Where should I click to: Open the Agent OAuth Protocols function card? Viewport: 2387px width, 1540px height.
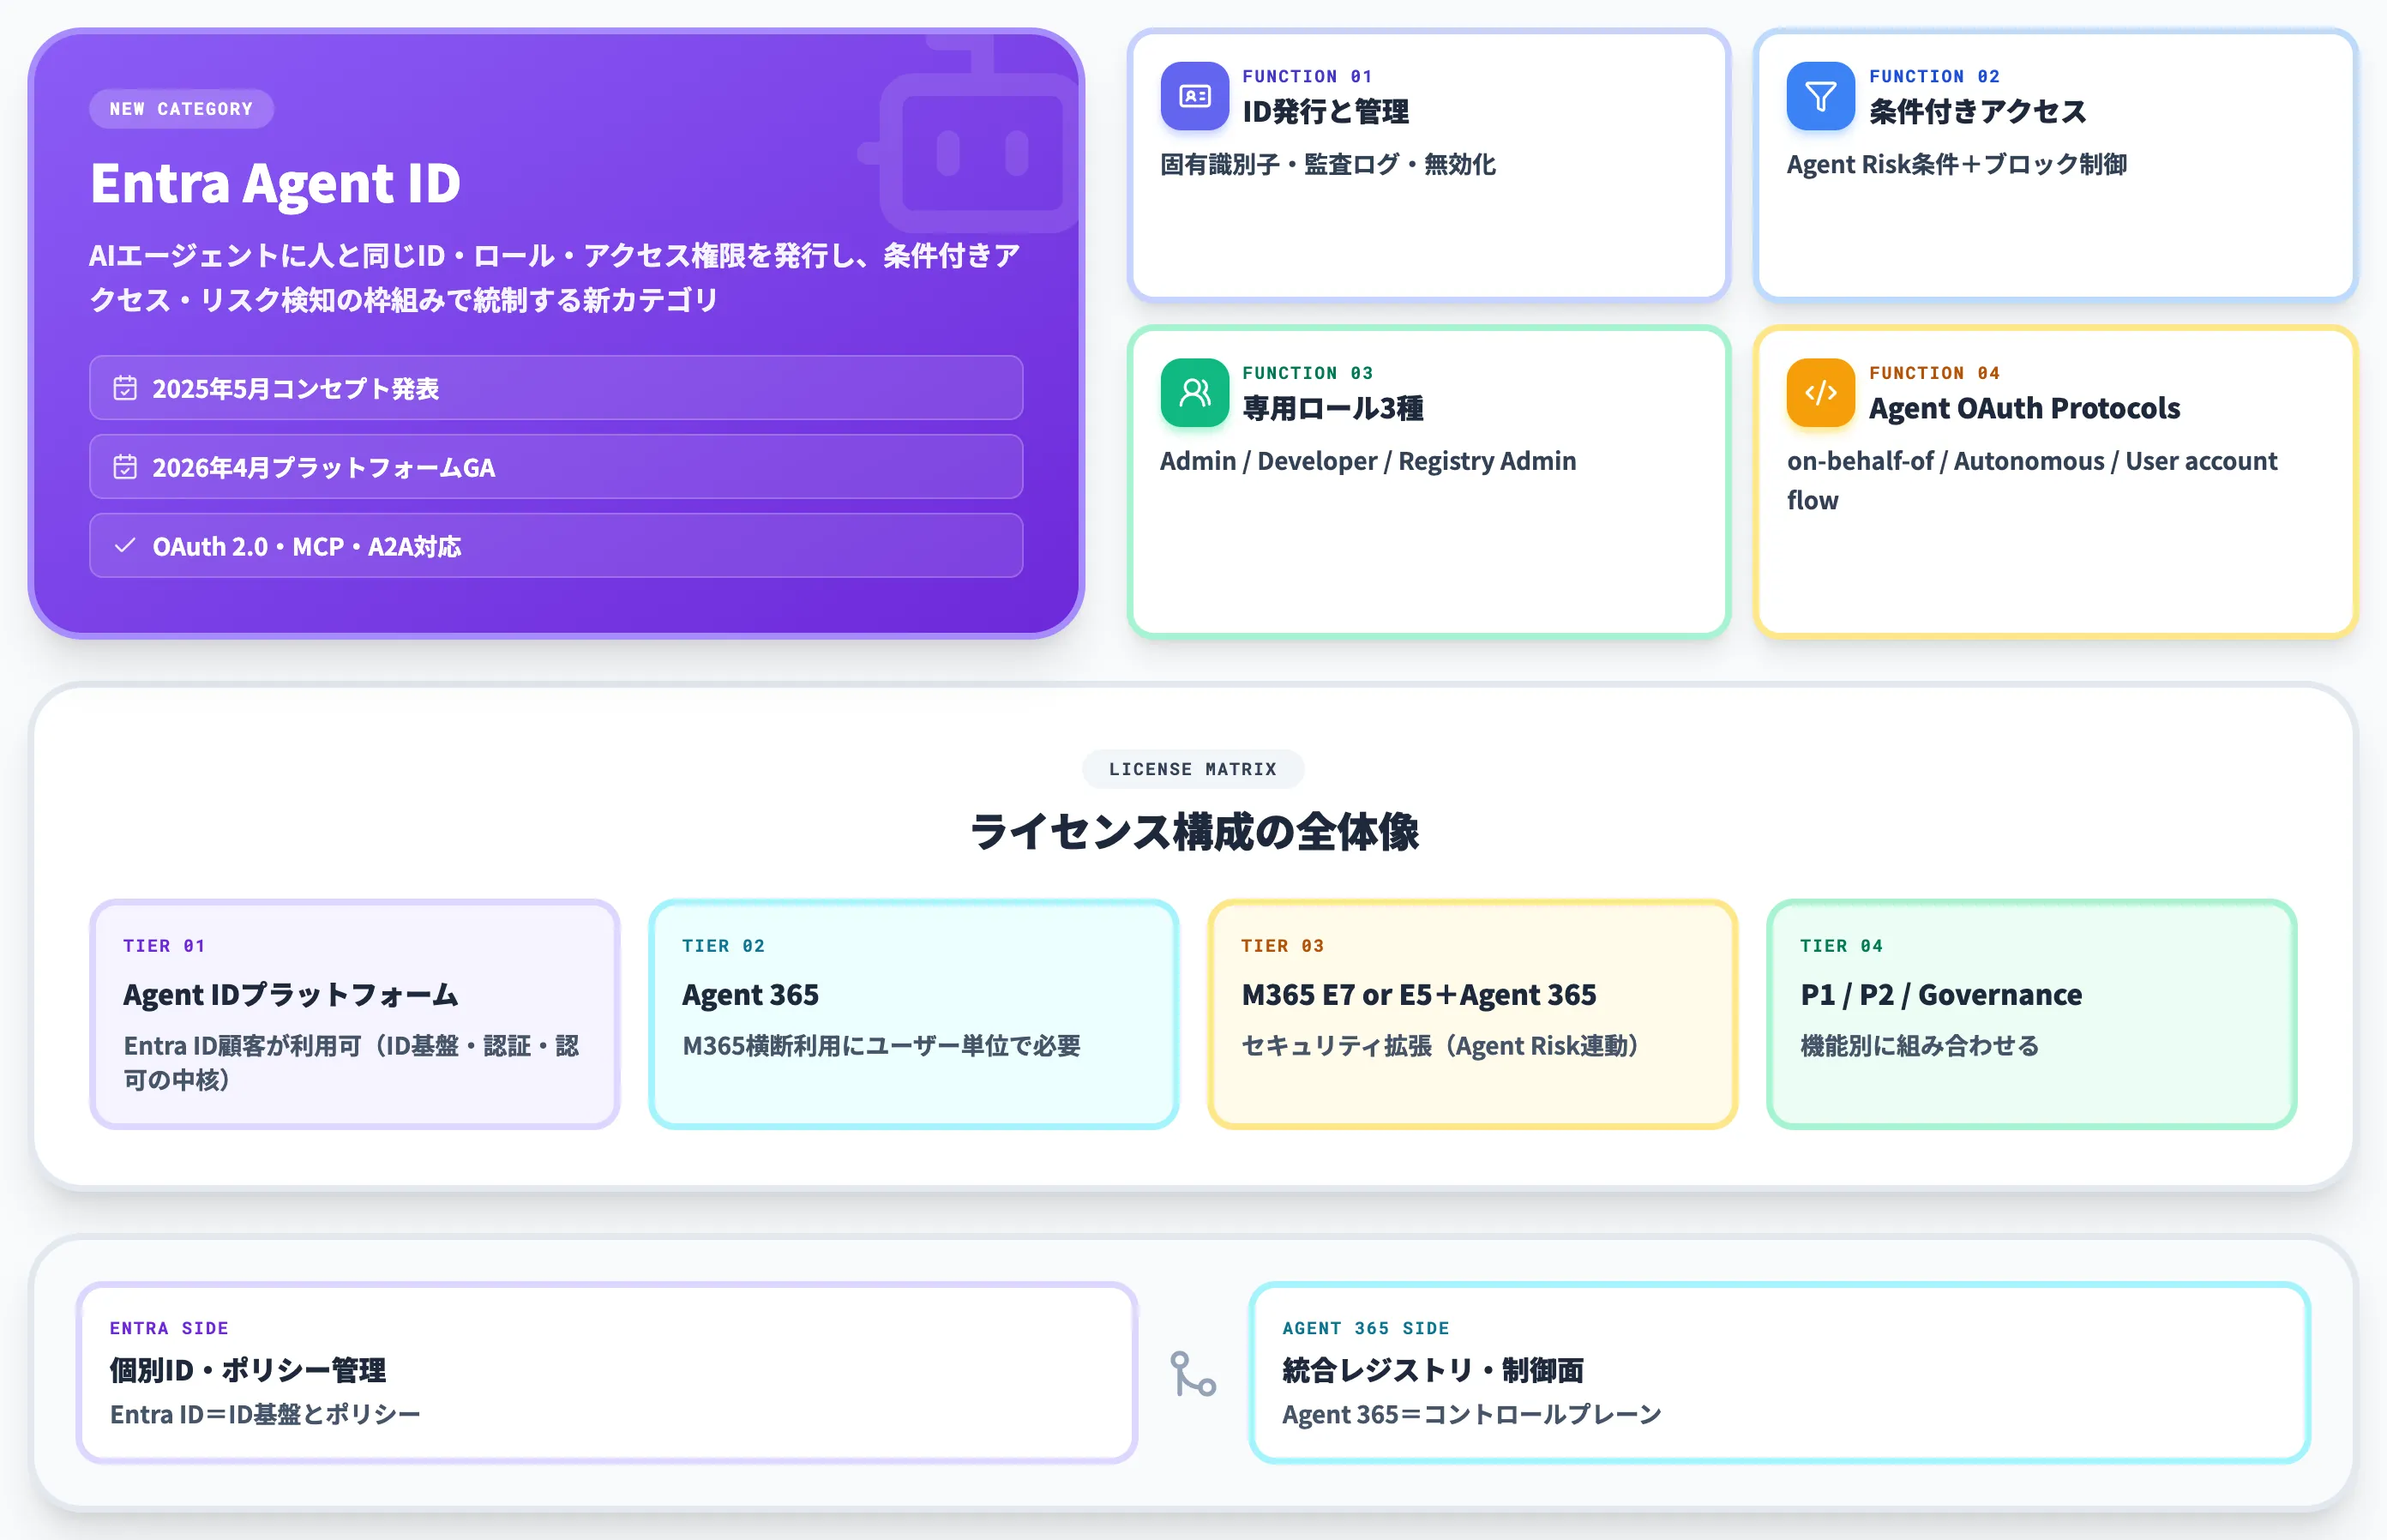[2055, 481]
